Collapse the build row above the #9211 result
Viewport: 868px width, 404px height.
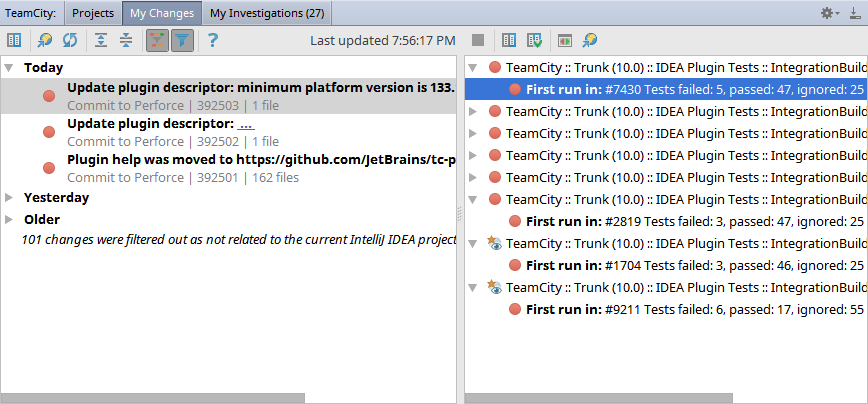click(472, 288)
